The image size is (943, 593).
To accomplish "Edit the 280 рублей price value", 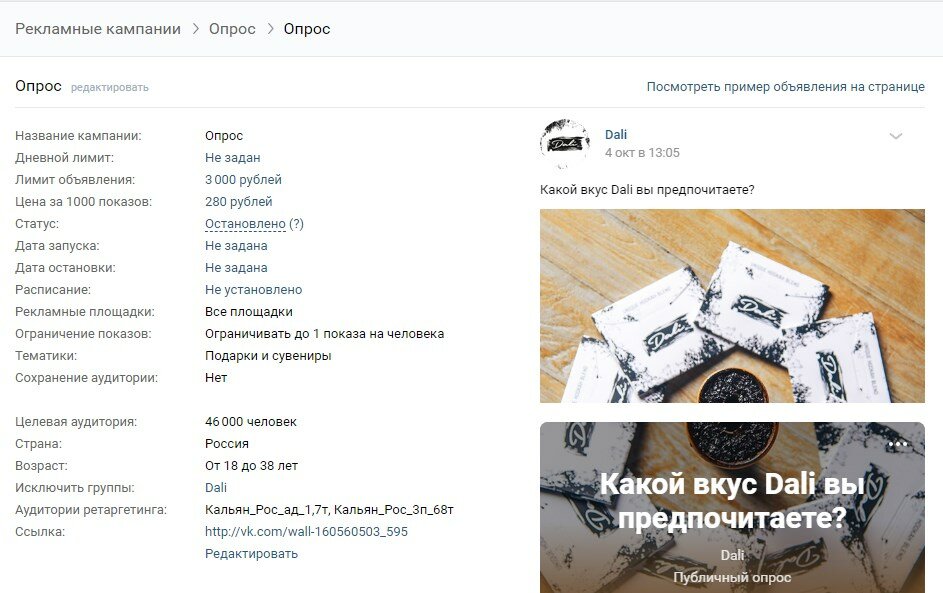I will point(239,201).
